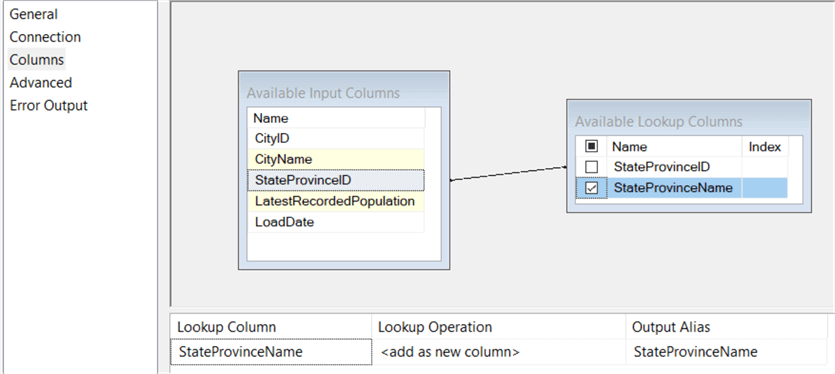Click the StateProvinceName Lookup Column cell
The height and width of the screenshot is (374, 835).
pos(271,352)
